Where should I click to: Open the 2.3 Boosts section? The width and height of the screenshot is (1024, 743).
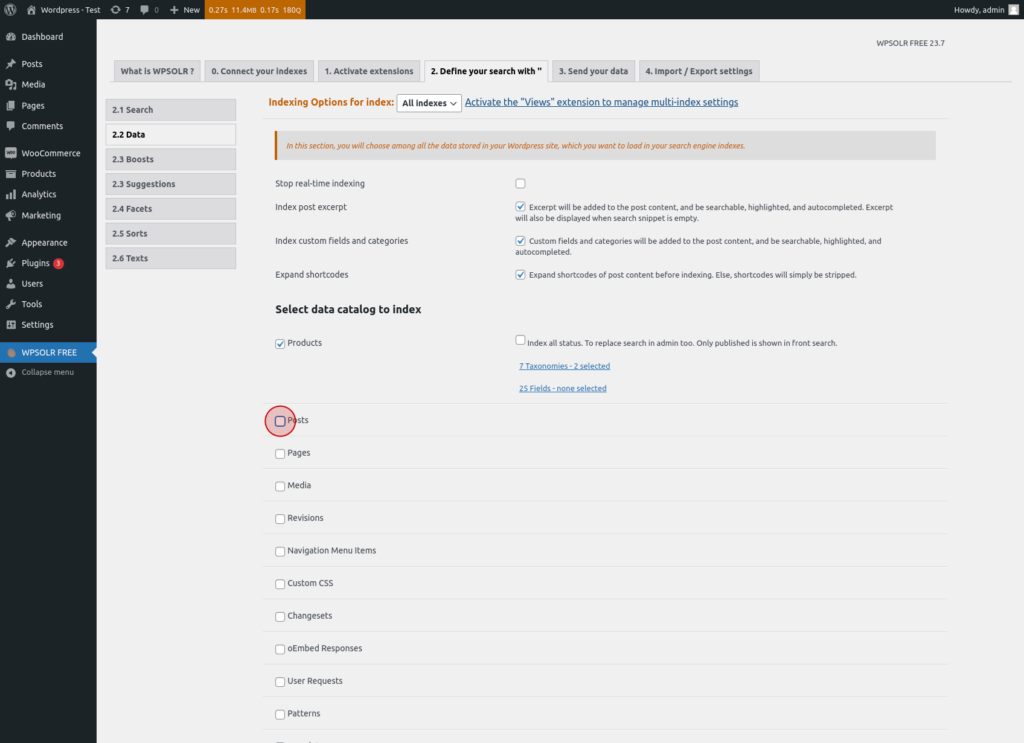pos(170,159)
